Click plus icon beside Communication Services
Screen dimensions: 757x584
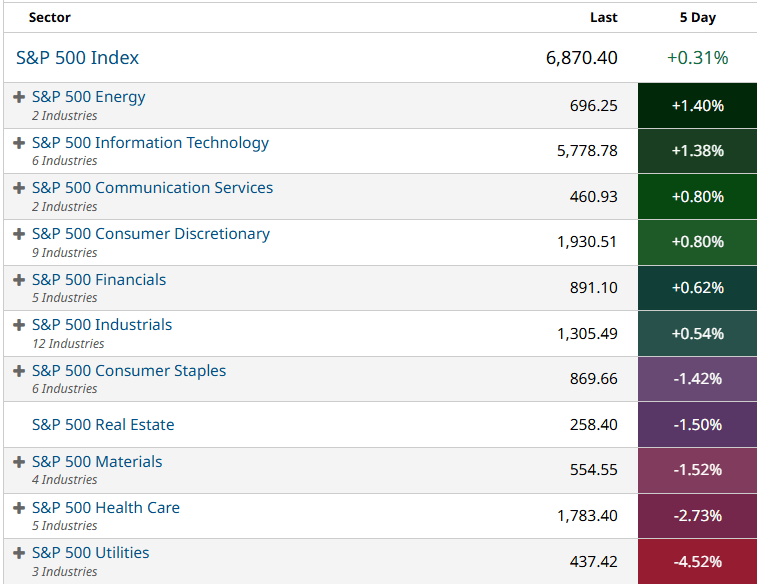19,188
